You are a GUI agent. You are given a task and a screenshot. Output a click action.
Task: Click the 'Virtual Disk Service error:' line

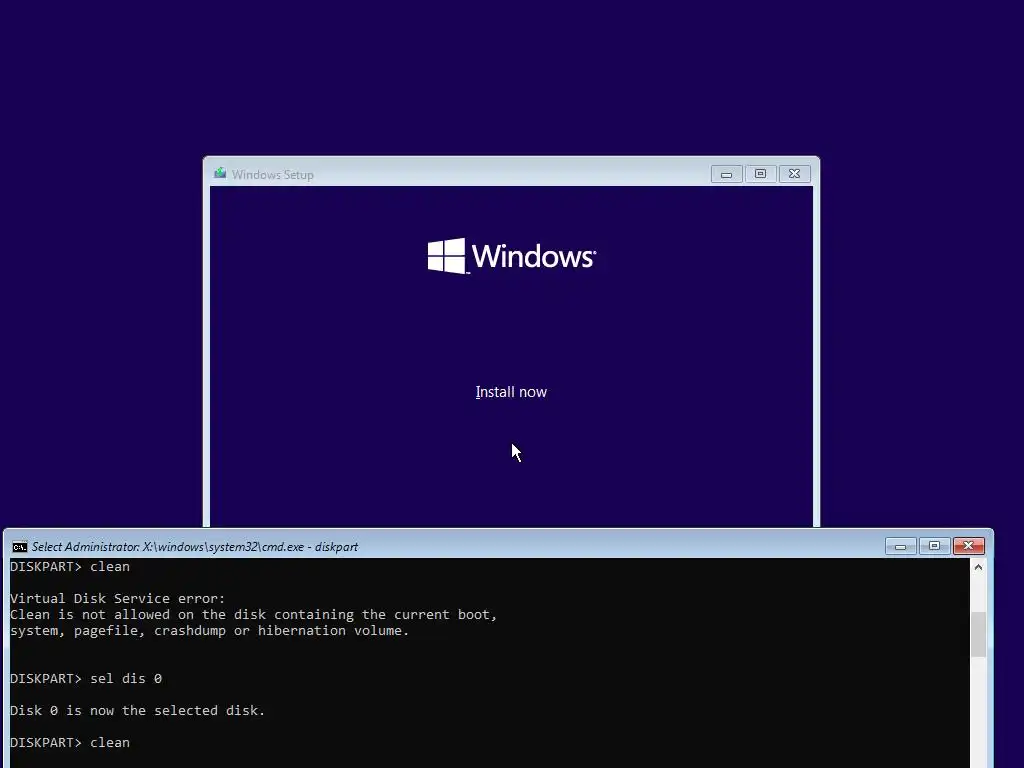point(118,598)
